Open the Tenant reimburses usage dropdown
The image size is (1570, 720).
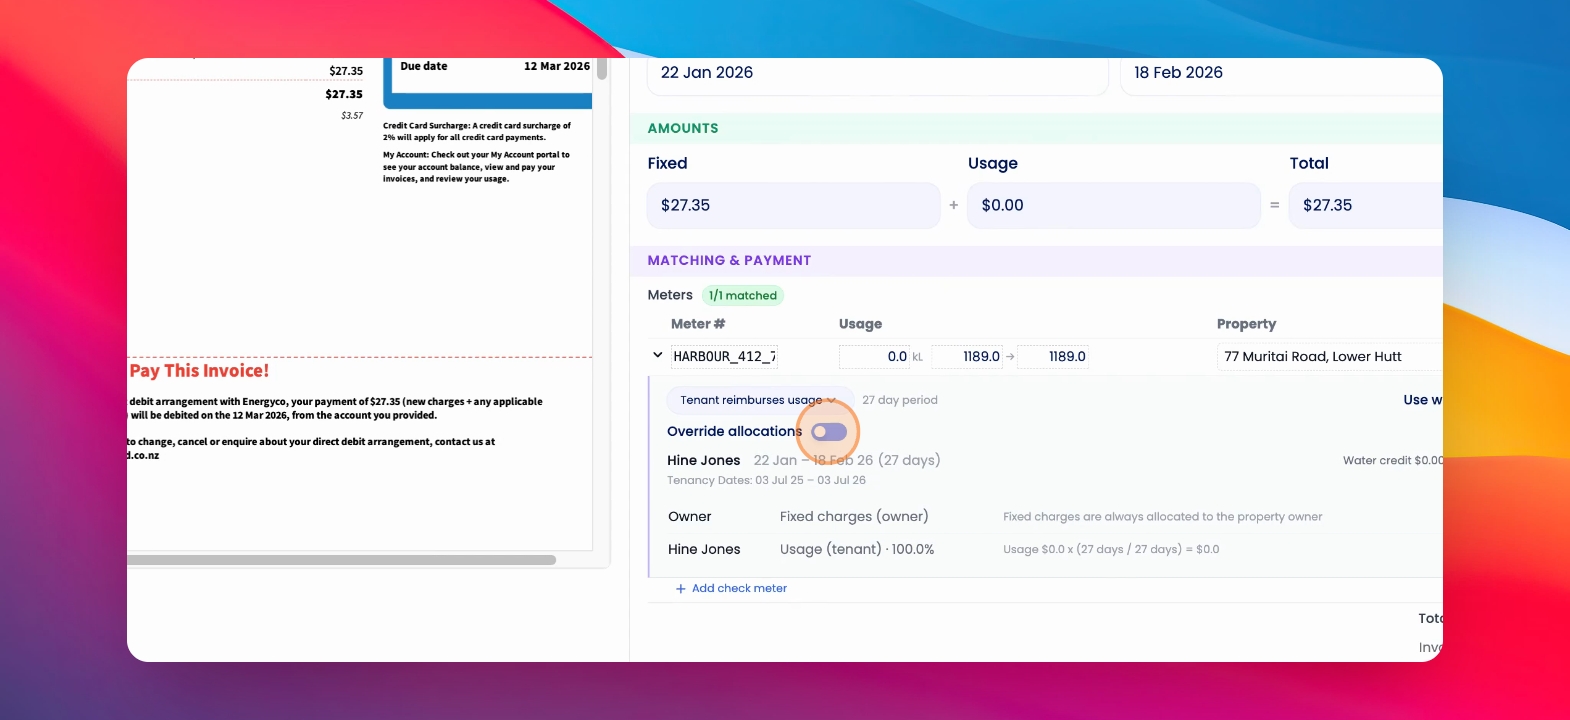pos(759,400)
